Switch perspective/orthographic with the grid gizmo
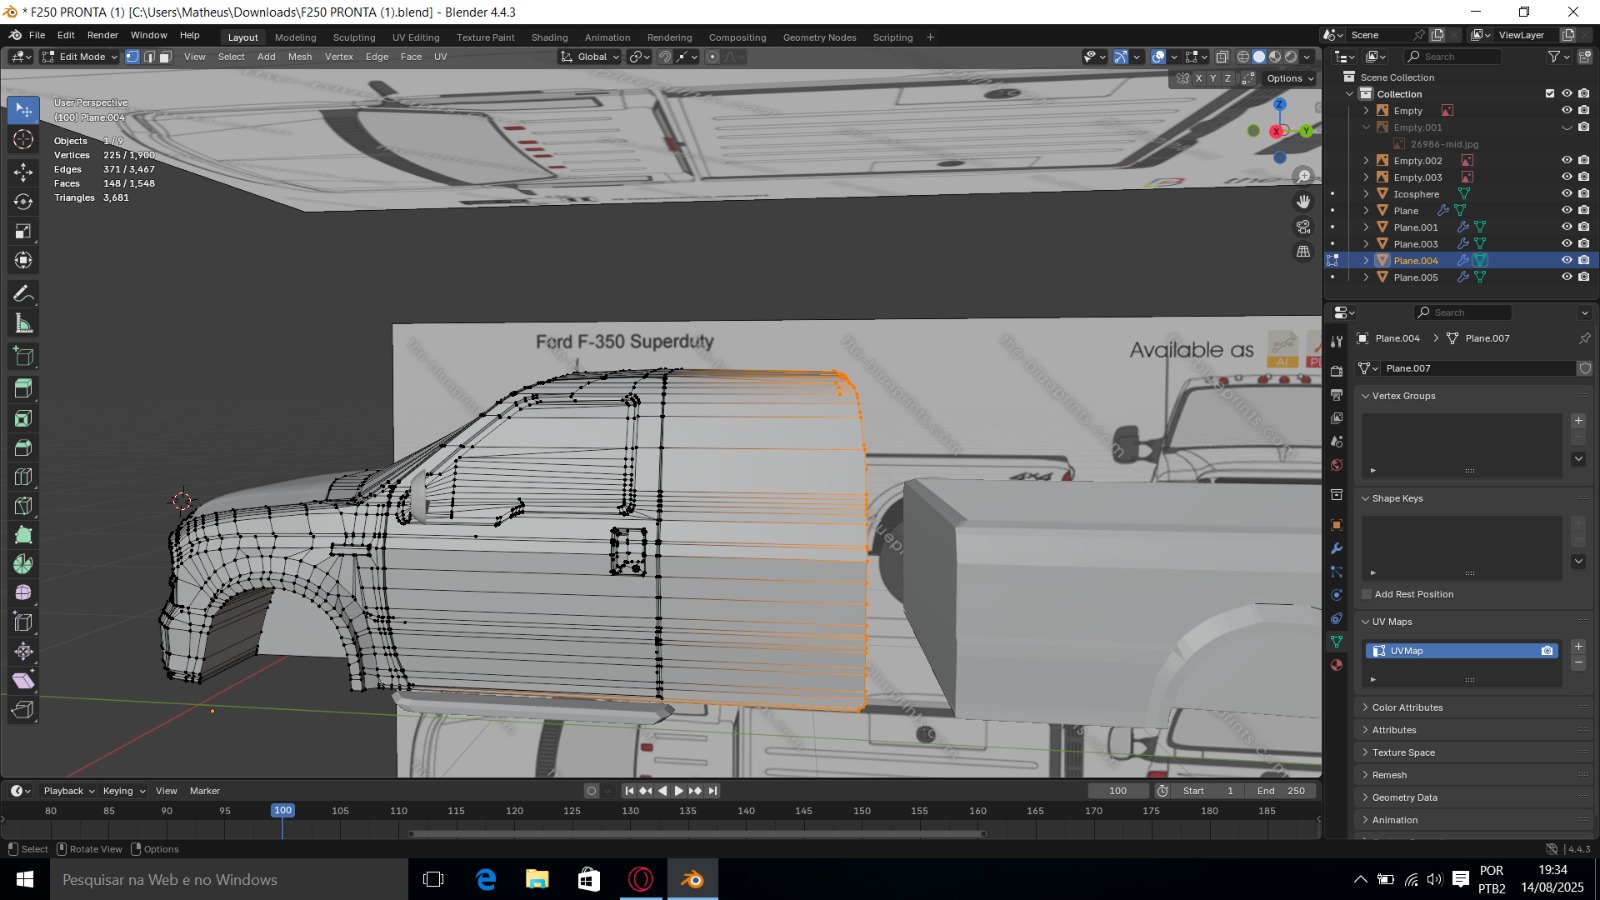Viewport: 1600px width, 900px height. [1303, 252]
